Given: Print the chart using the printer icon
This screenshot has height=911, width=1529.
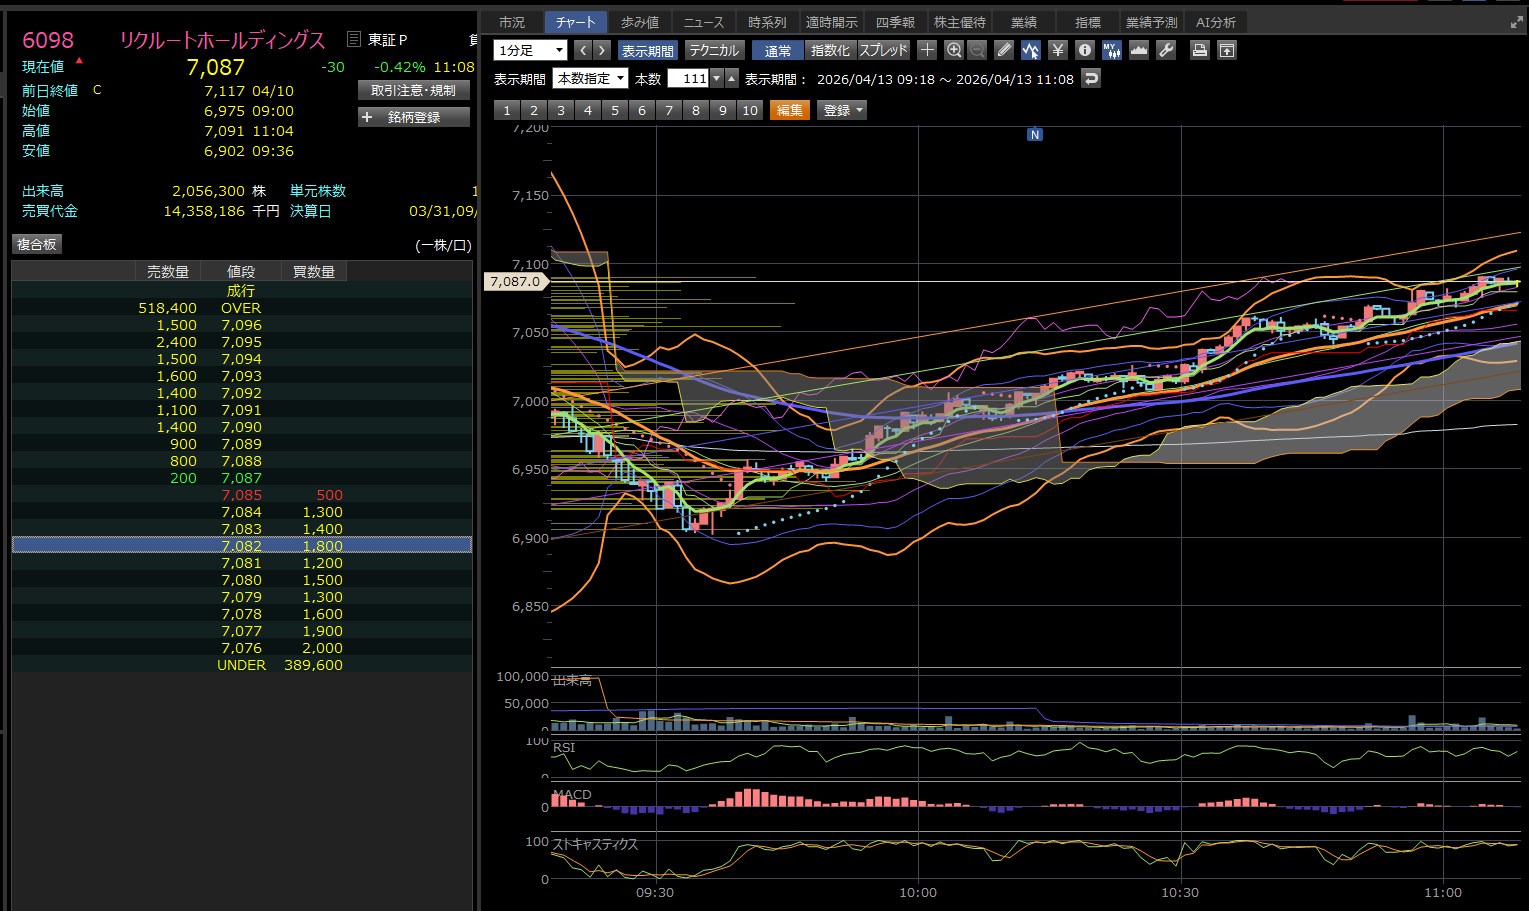Looking at the screenshot, I should point(1200,50).
